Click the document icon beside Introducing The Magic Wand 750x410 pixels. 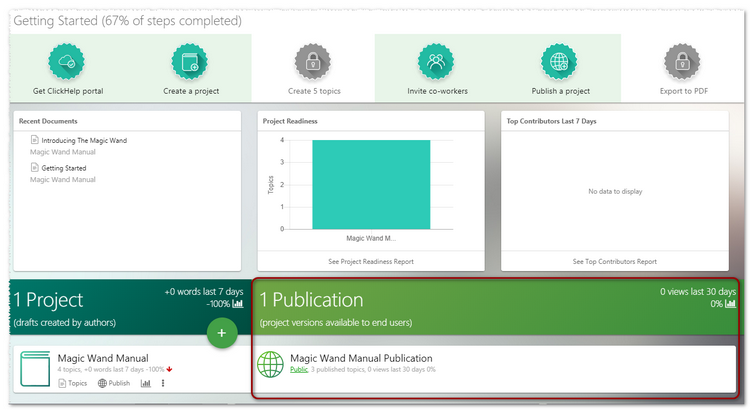tap(34, 140)
